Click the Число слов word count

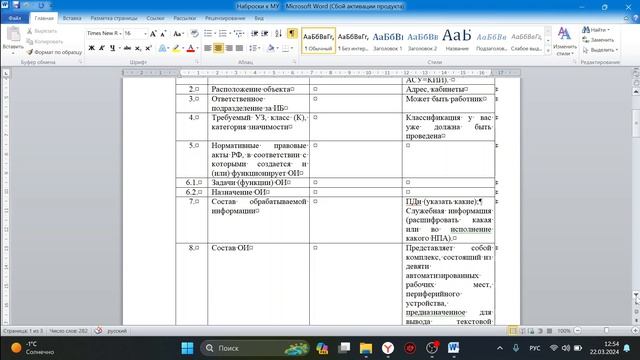click(68, 331)
